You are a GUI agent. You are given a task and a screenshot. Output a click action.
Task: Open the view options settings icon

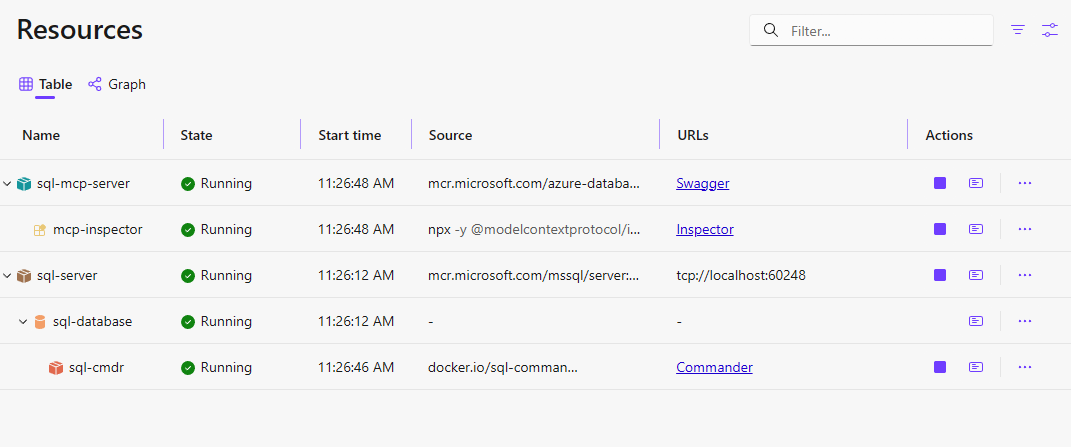(x=1049, y=30)
